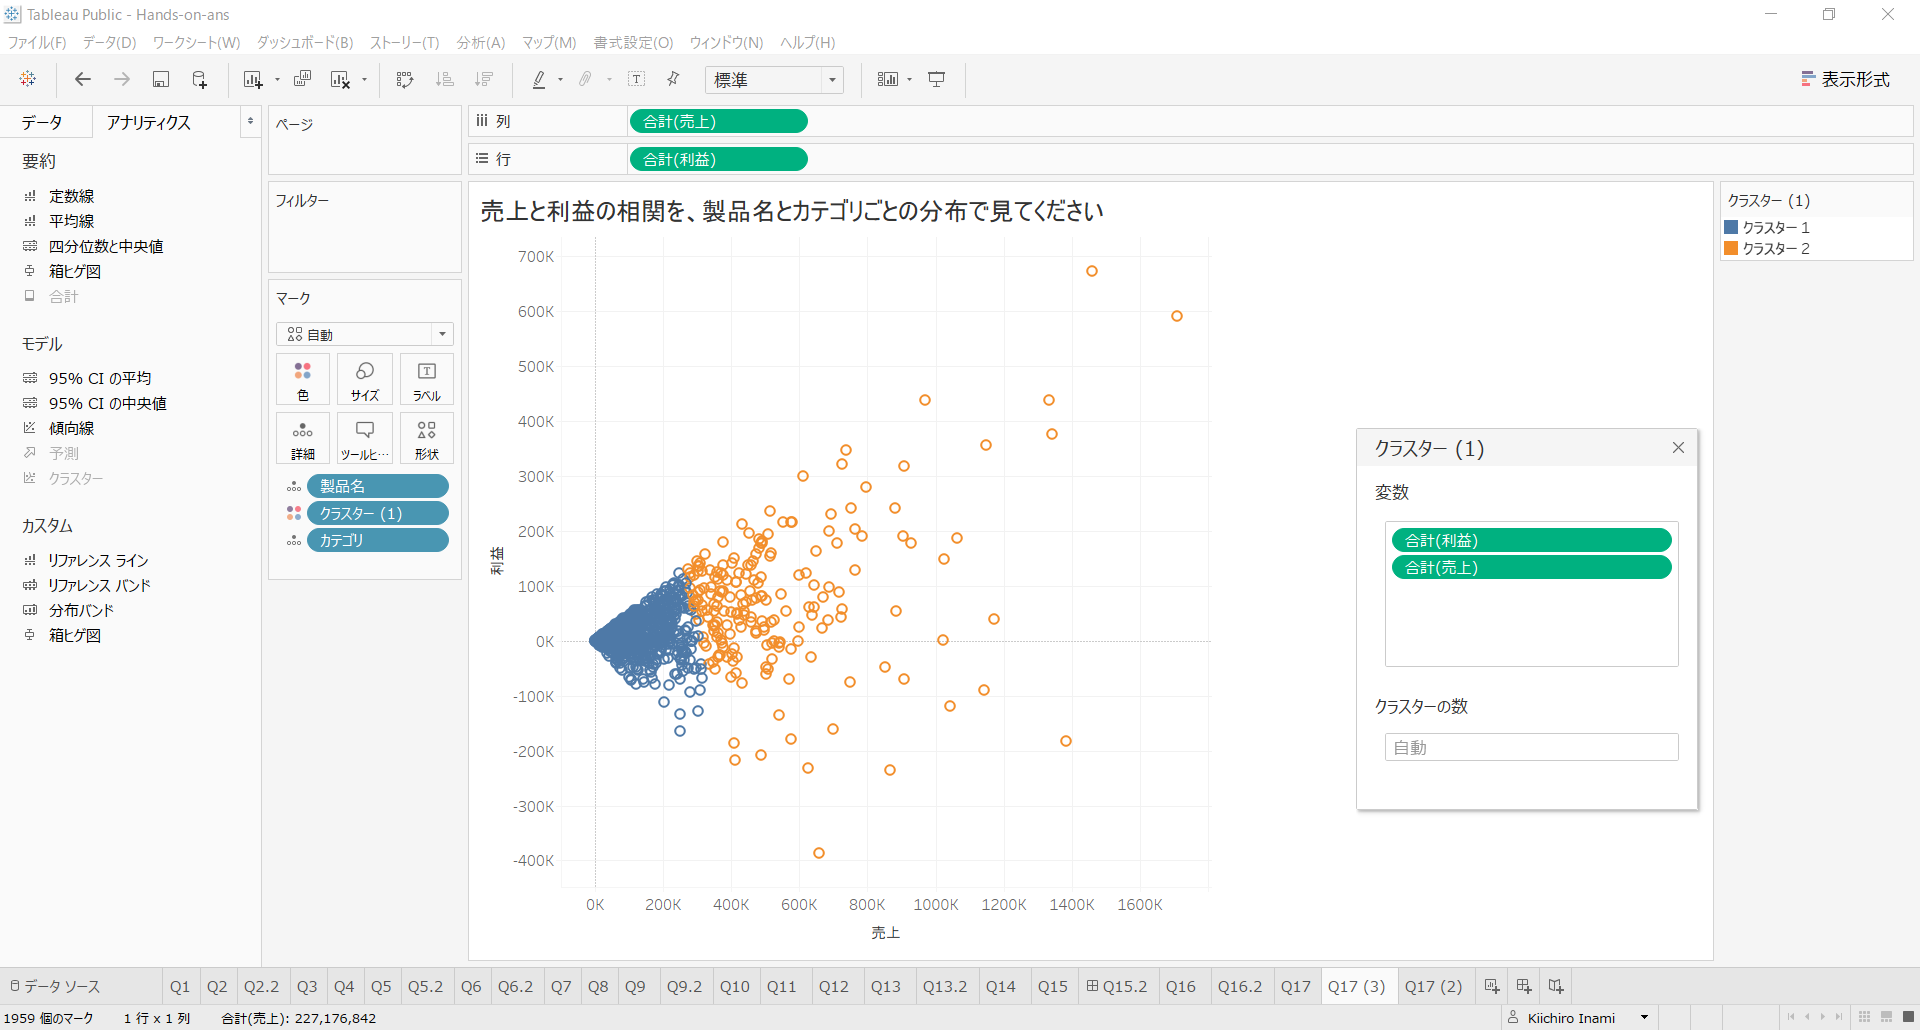The image size is (1920, 1030).
Task: Add a new dashboard tab icon
Action: pos(1524,986)
